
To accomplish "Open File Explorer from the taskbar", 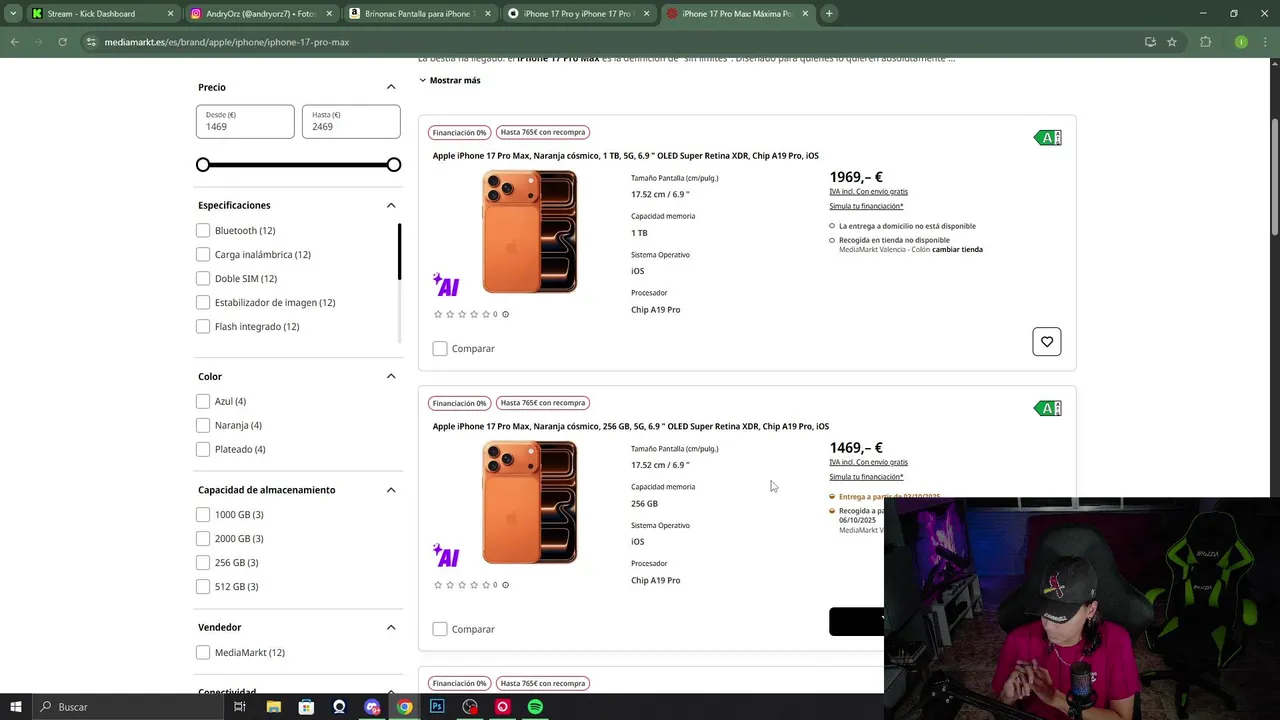I will [274, 707].
